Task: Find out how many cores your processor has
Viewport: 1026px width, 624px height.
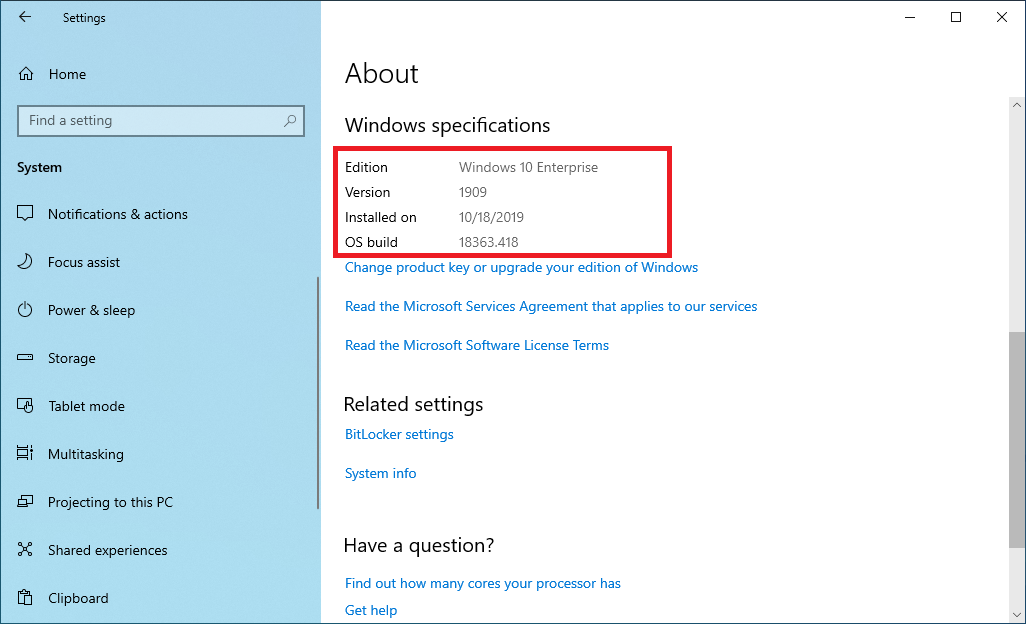Action: [x=483, y=583]
